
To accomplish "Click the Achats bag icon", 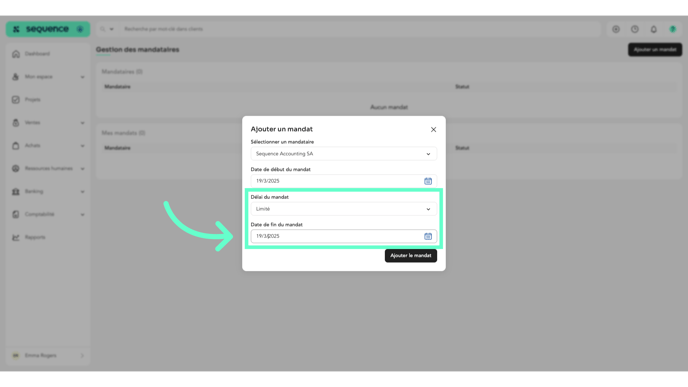I will 16,146.
